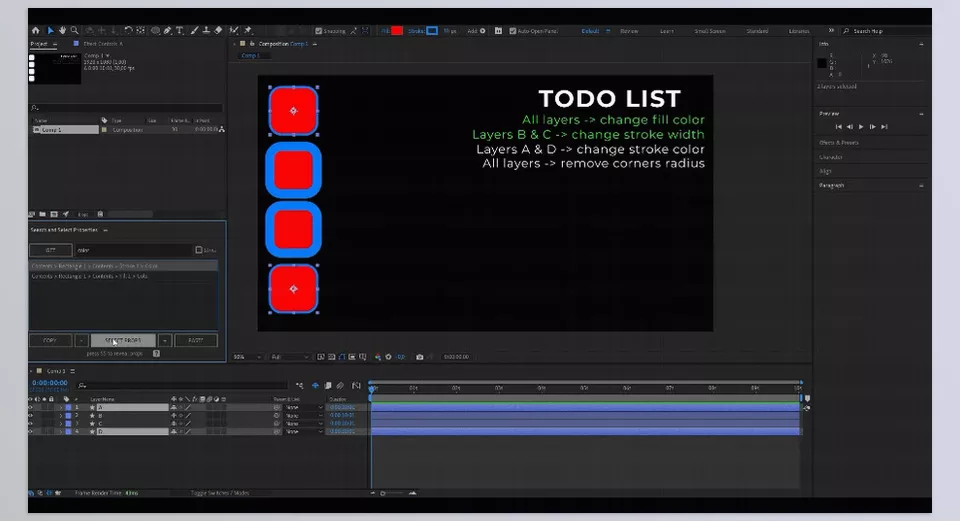Select the Fill 1 > Color result row
This screenshot has height=521, width=960.
point(124,276)
